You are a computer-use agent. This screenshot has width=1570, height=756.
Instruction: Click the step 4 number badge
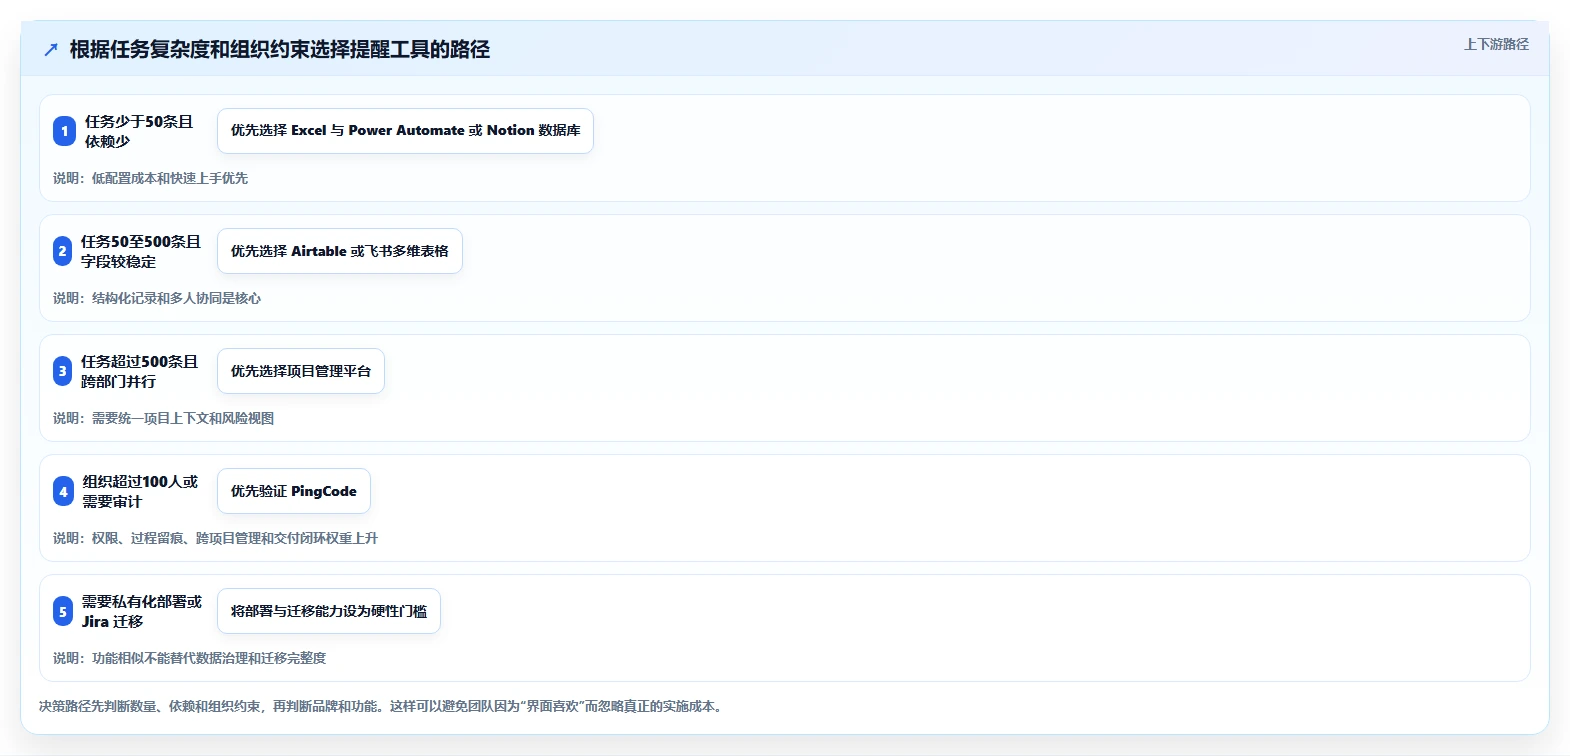pyautogui.click(x=63, y=491)
